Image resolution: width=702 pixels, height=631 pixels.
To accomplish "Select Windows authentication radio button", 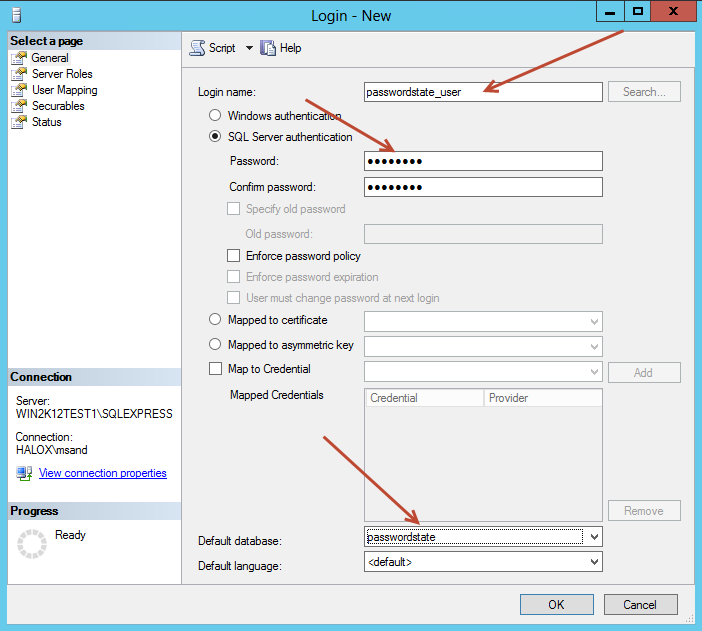I will [214, 116].
